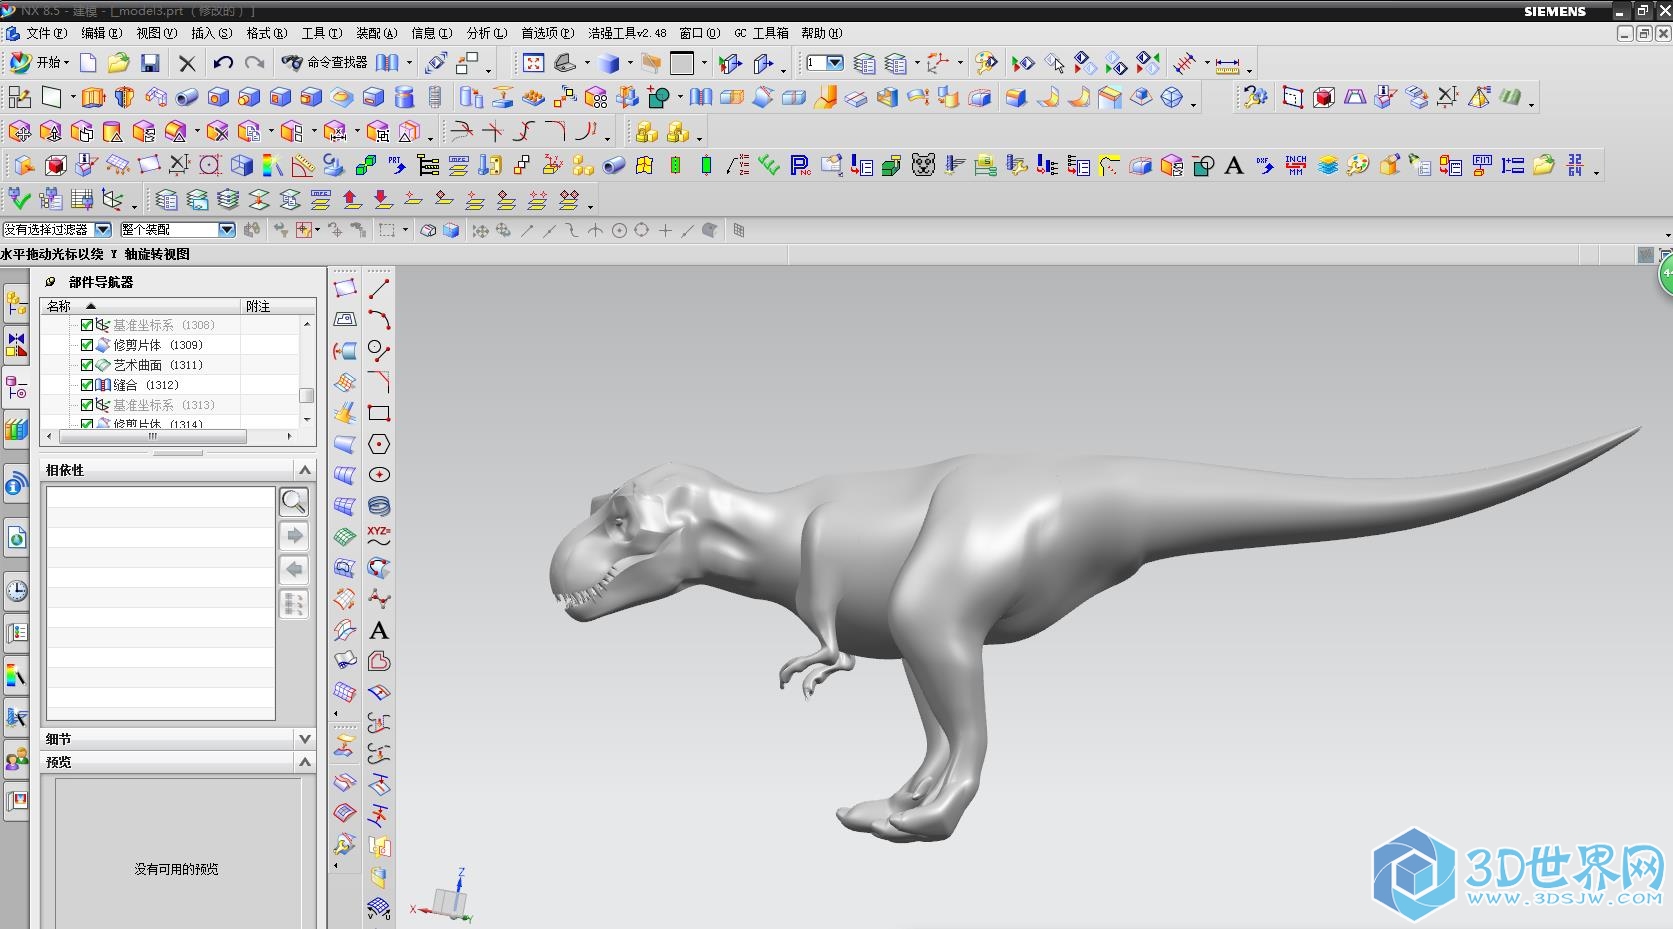The image size is (1673, 929).
Task: Open the Reuse Library books tab
Action: tap(16, 429)
